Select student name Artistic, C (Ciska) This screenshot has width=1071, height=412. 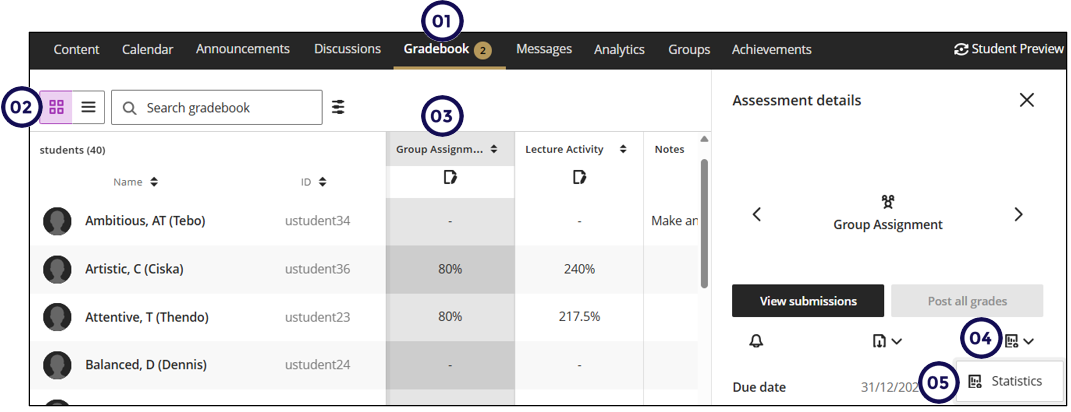134,269
